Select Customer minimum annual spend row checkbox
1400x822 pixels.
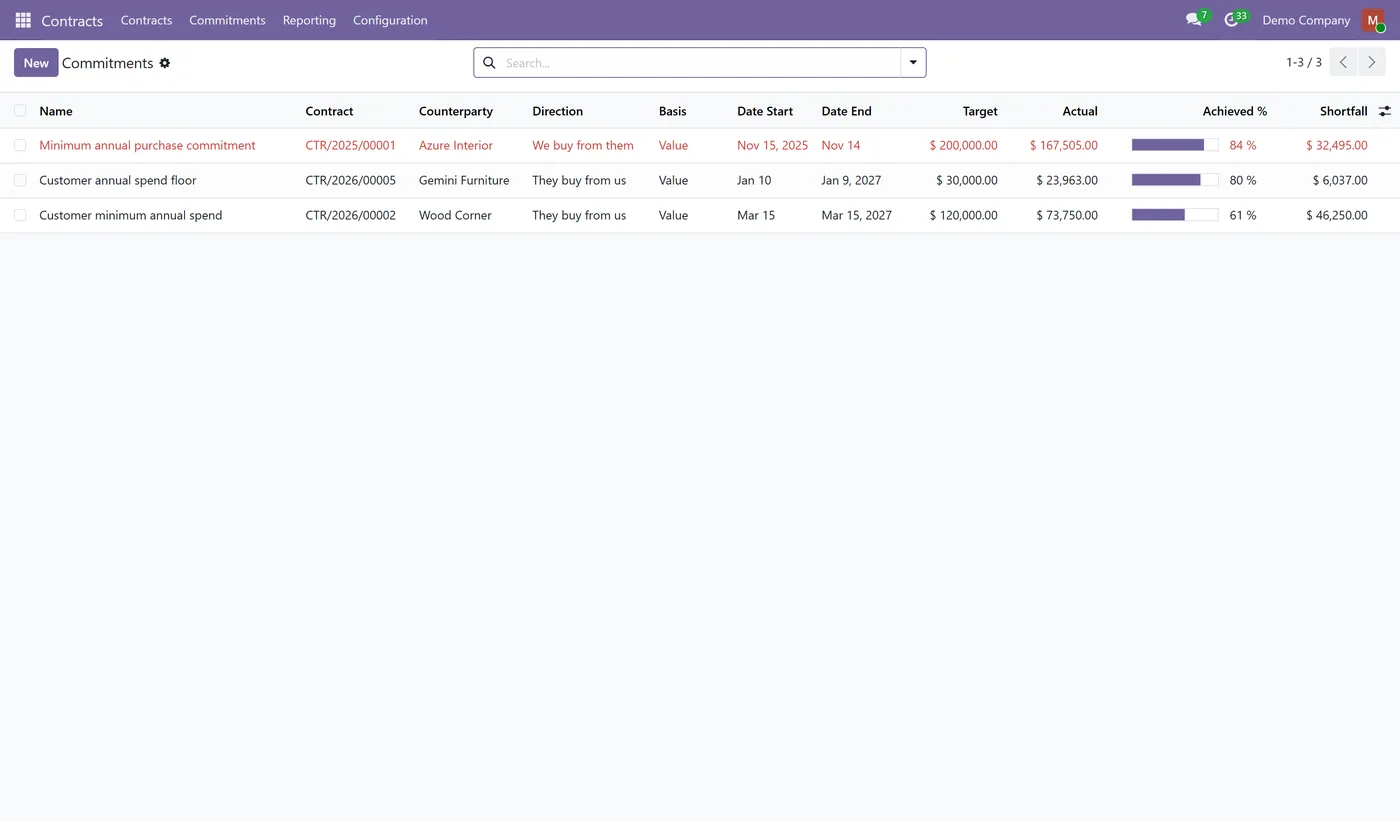20,215
